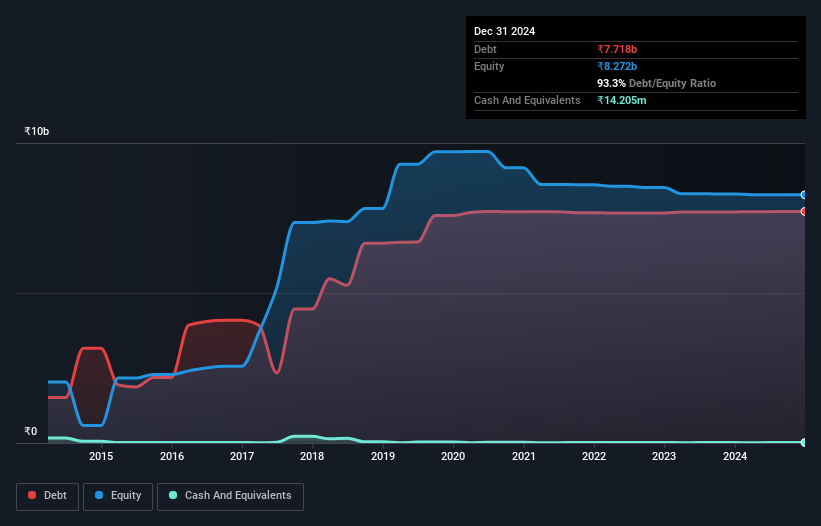821x526 pixels.
Task: Click the ₹7.718b debt value
Action: tap(617, 49)
